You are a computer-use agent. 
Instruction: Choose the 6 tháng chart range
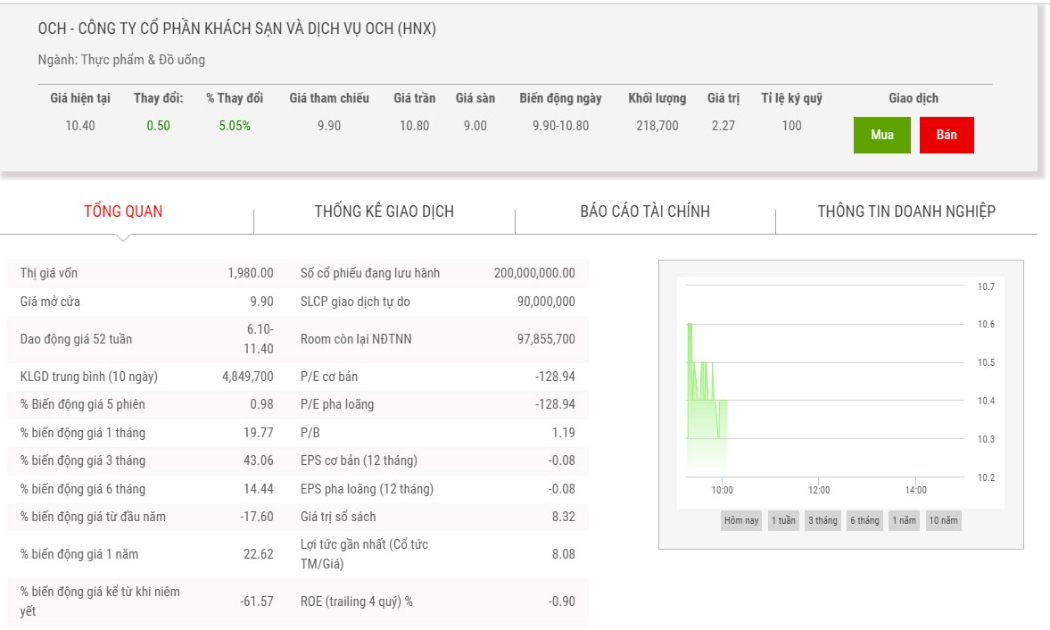click(865, 521)
